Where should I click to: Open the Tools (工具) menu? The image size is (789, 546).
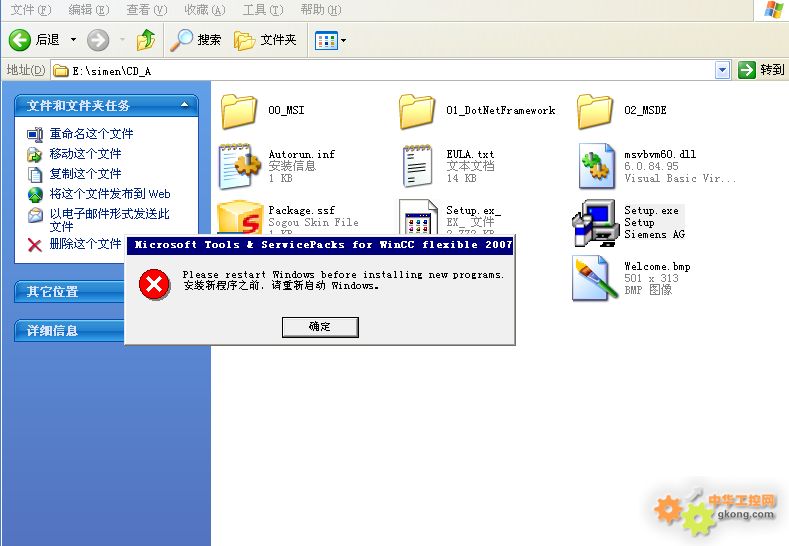coord(263,10)
